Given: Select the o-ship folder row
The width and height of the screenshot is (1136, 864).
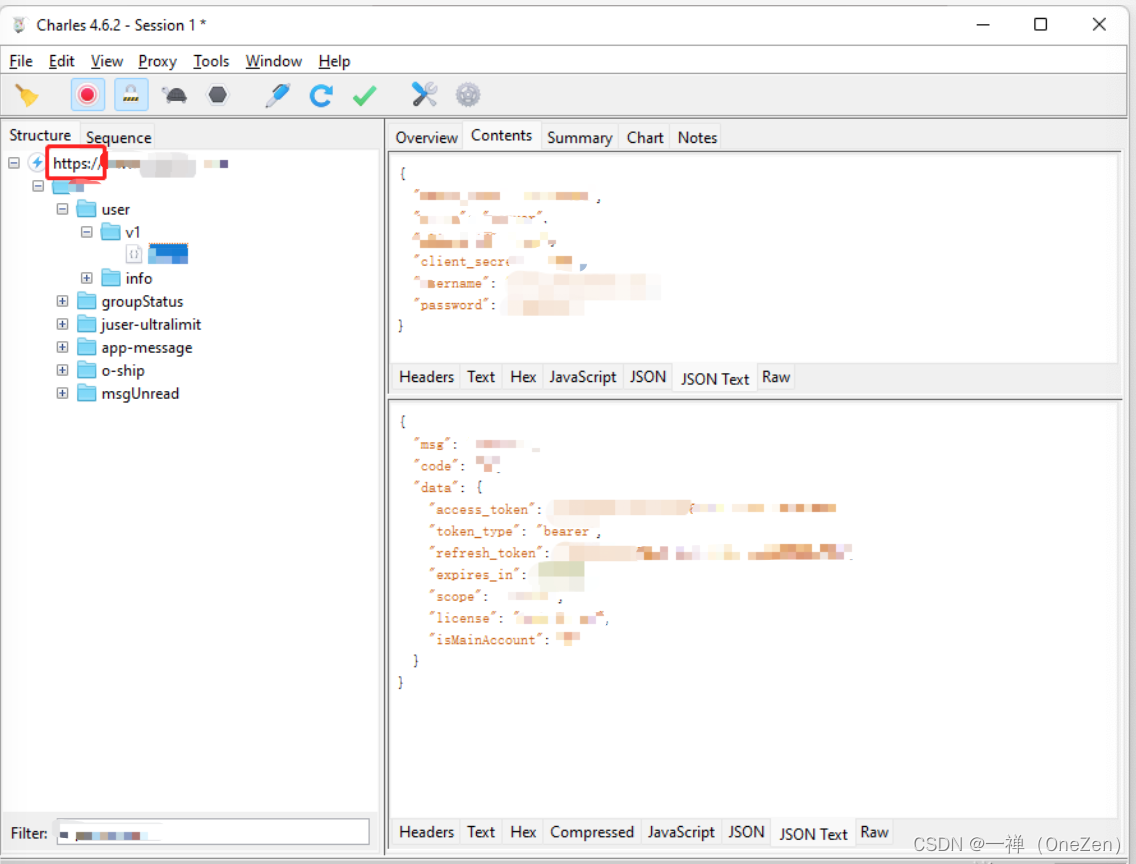Looking at the screenshot, I should pos(111,370).
